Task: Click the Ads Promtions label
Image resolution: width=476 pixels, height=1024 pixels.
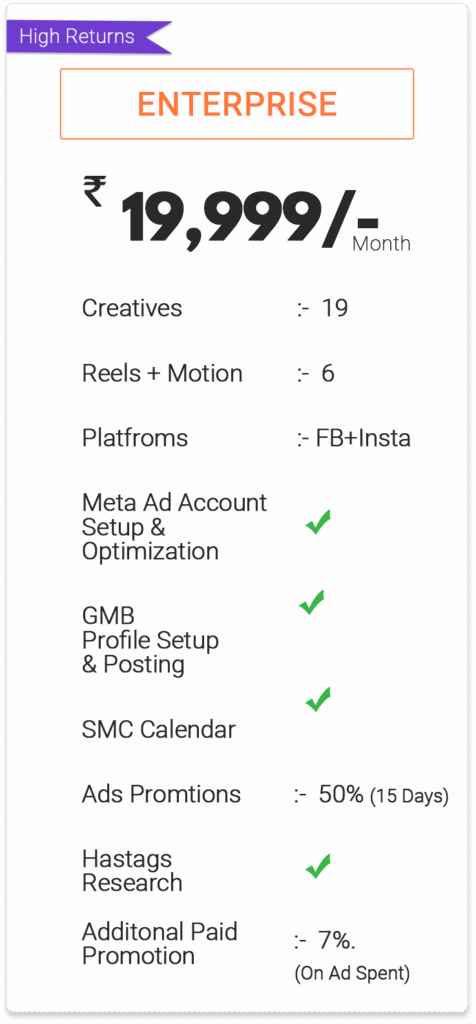Action: (161, 794)
